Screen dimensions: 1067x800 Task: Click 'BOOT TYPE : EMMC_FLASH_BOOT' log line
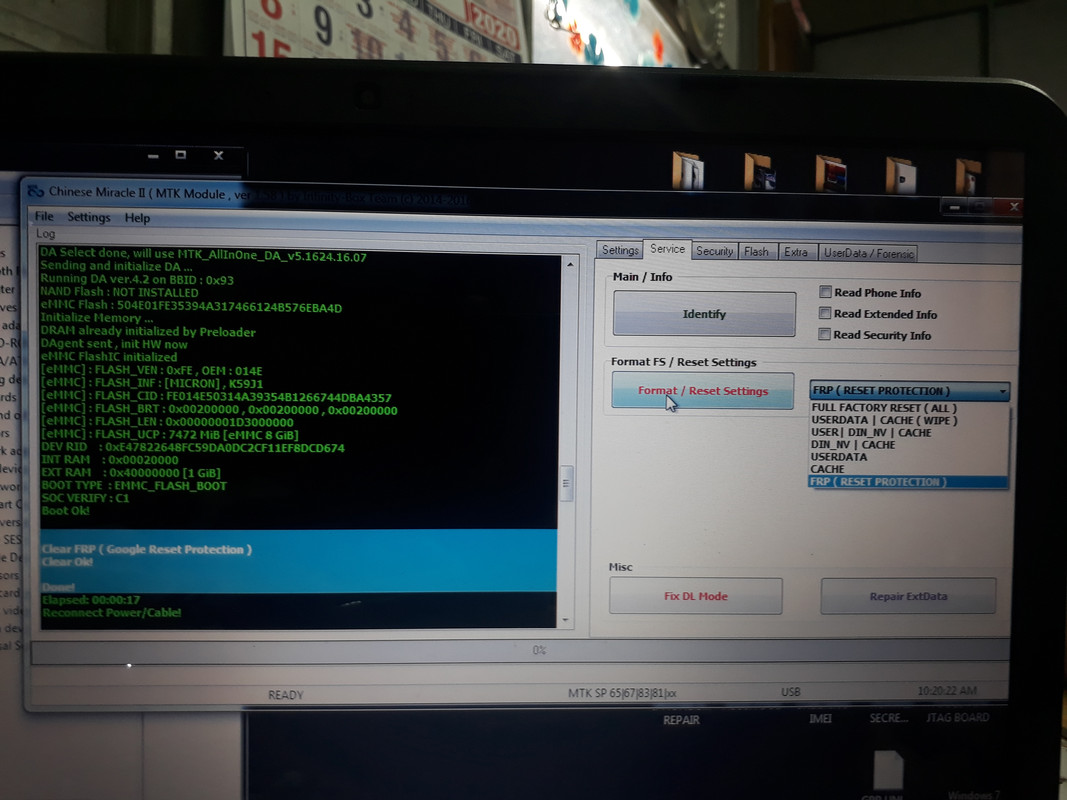(x=133, y=486)
